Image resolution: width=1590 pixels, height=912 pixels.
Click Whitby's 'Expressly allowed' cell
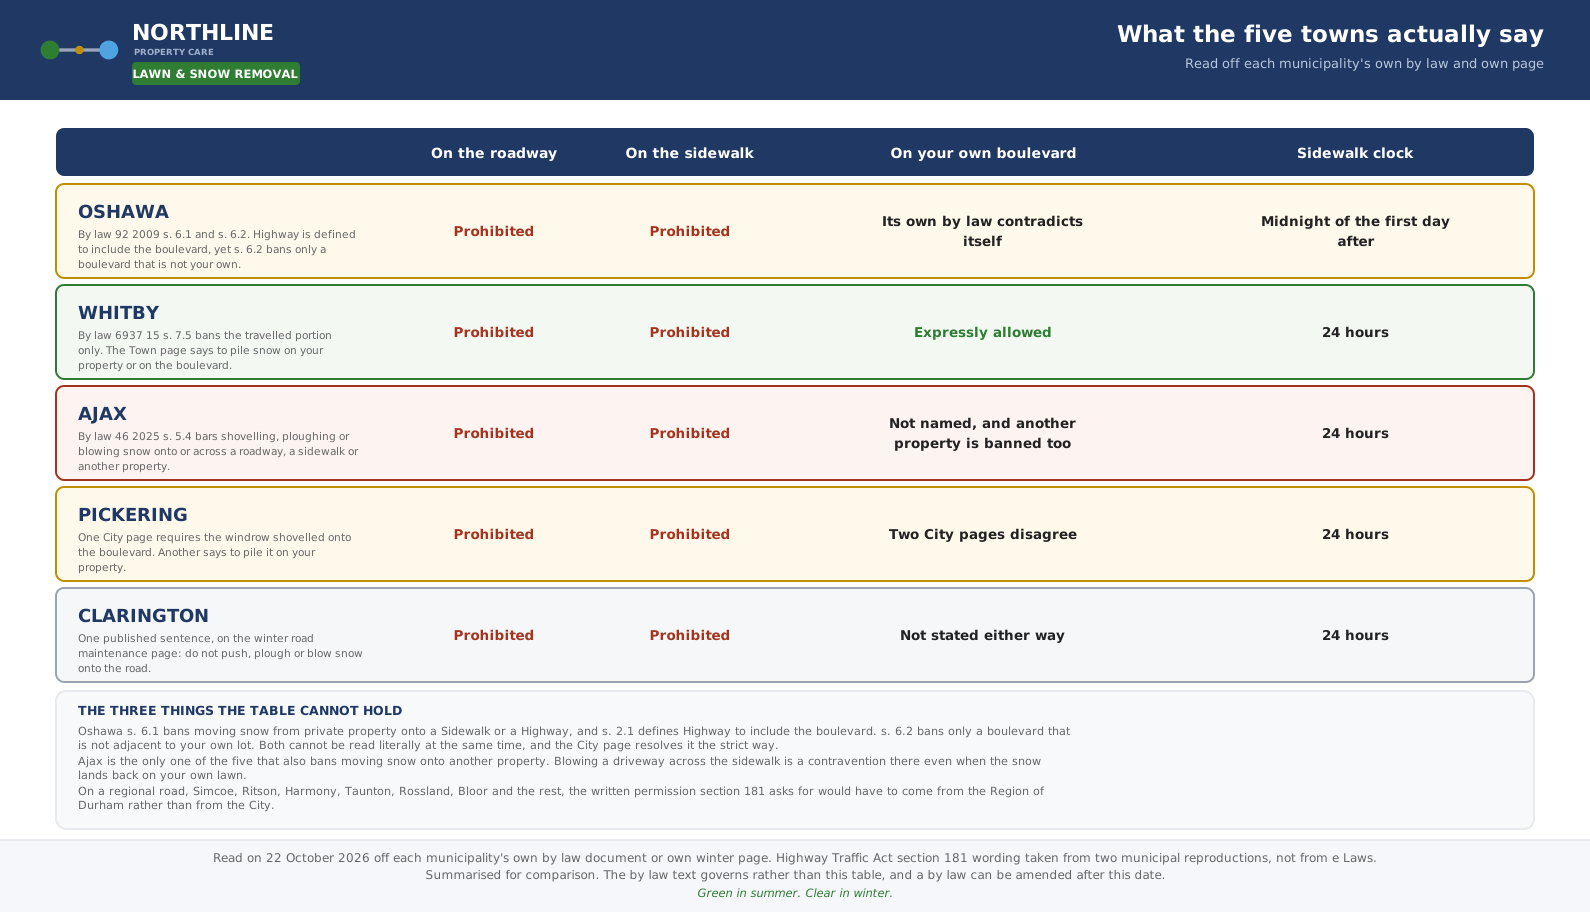[x=983, y=332]
